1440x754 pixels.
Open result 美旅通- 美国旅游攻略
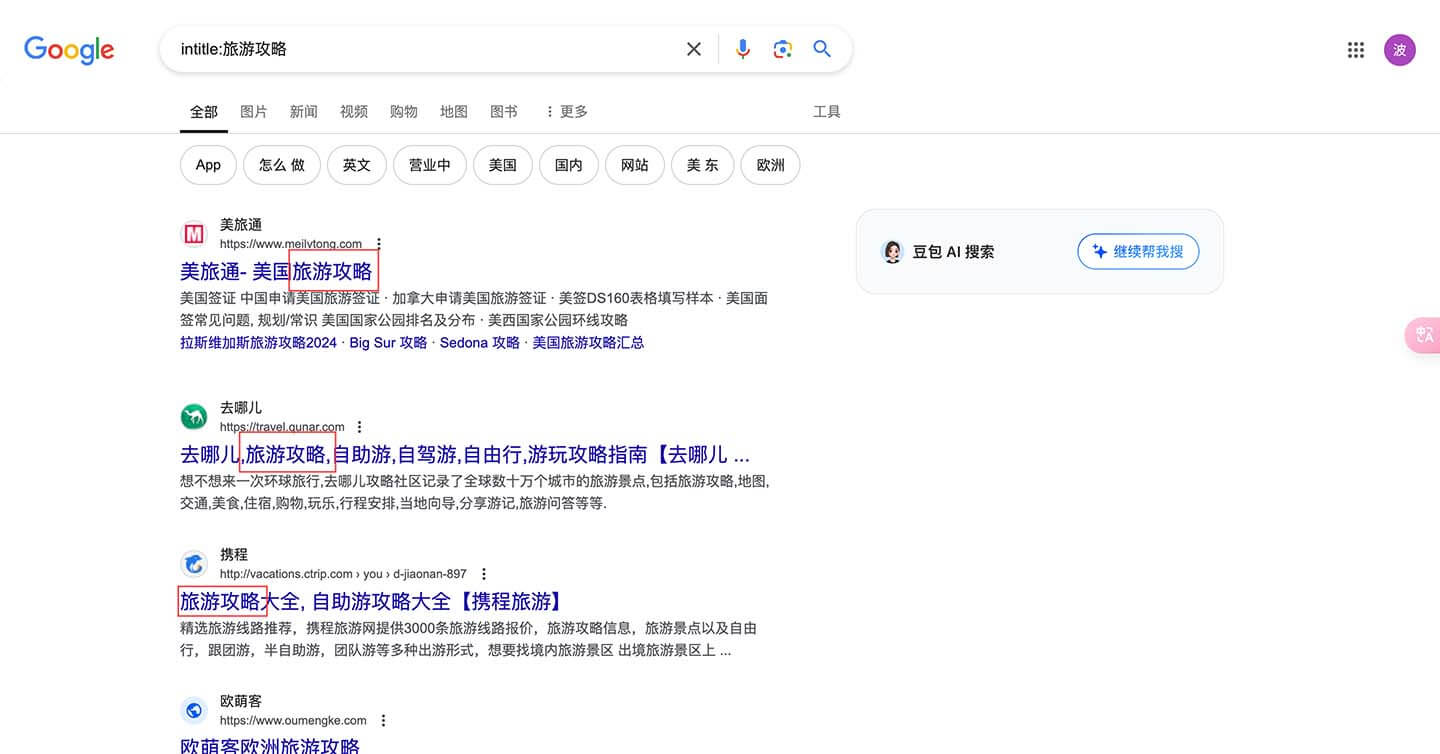[276, 271]
